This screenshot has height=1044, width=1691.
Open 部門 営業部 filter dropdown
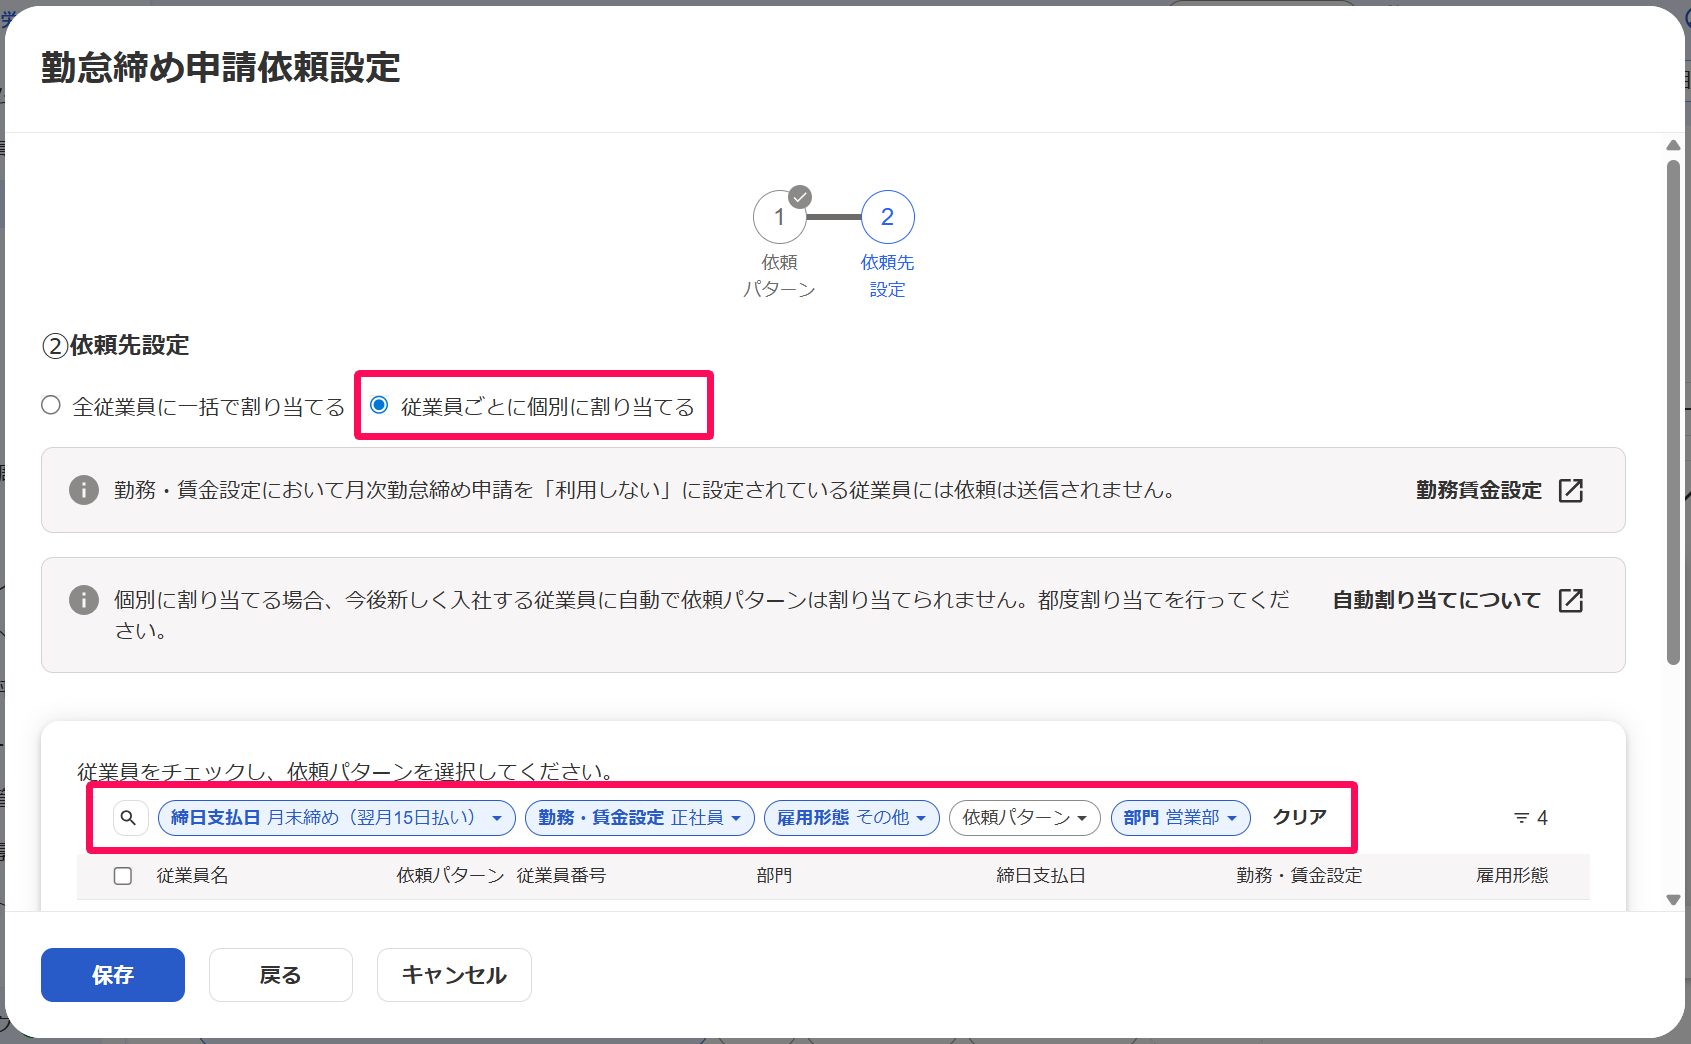tap(1181, 818)
